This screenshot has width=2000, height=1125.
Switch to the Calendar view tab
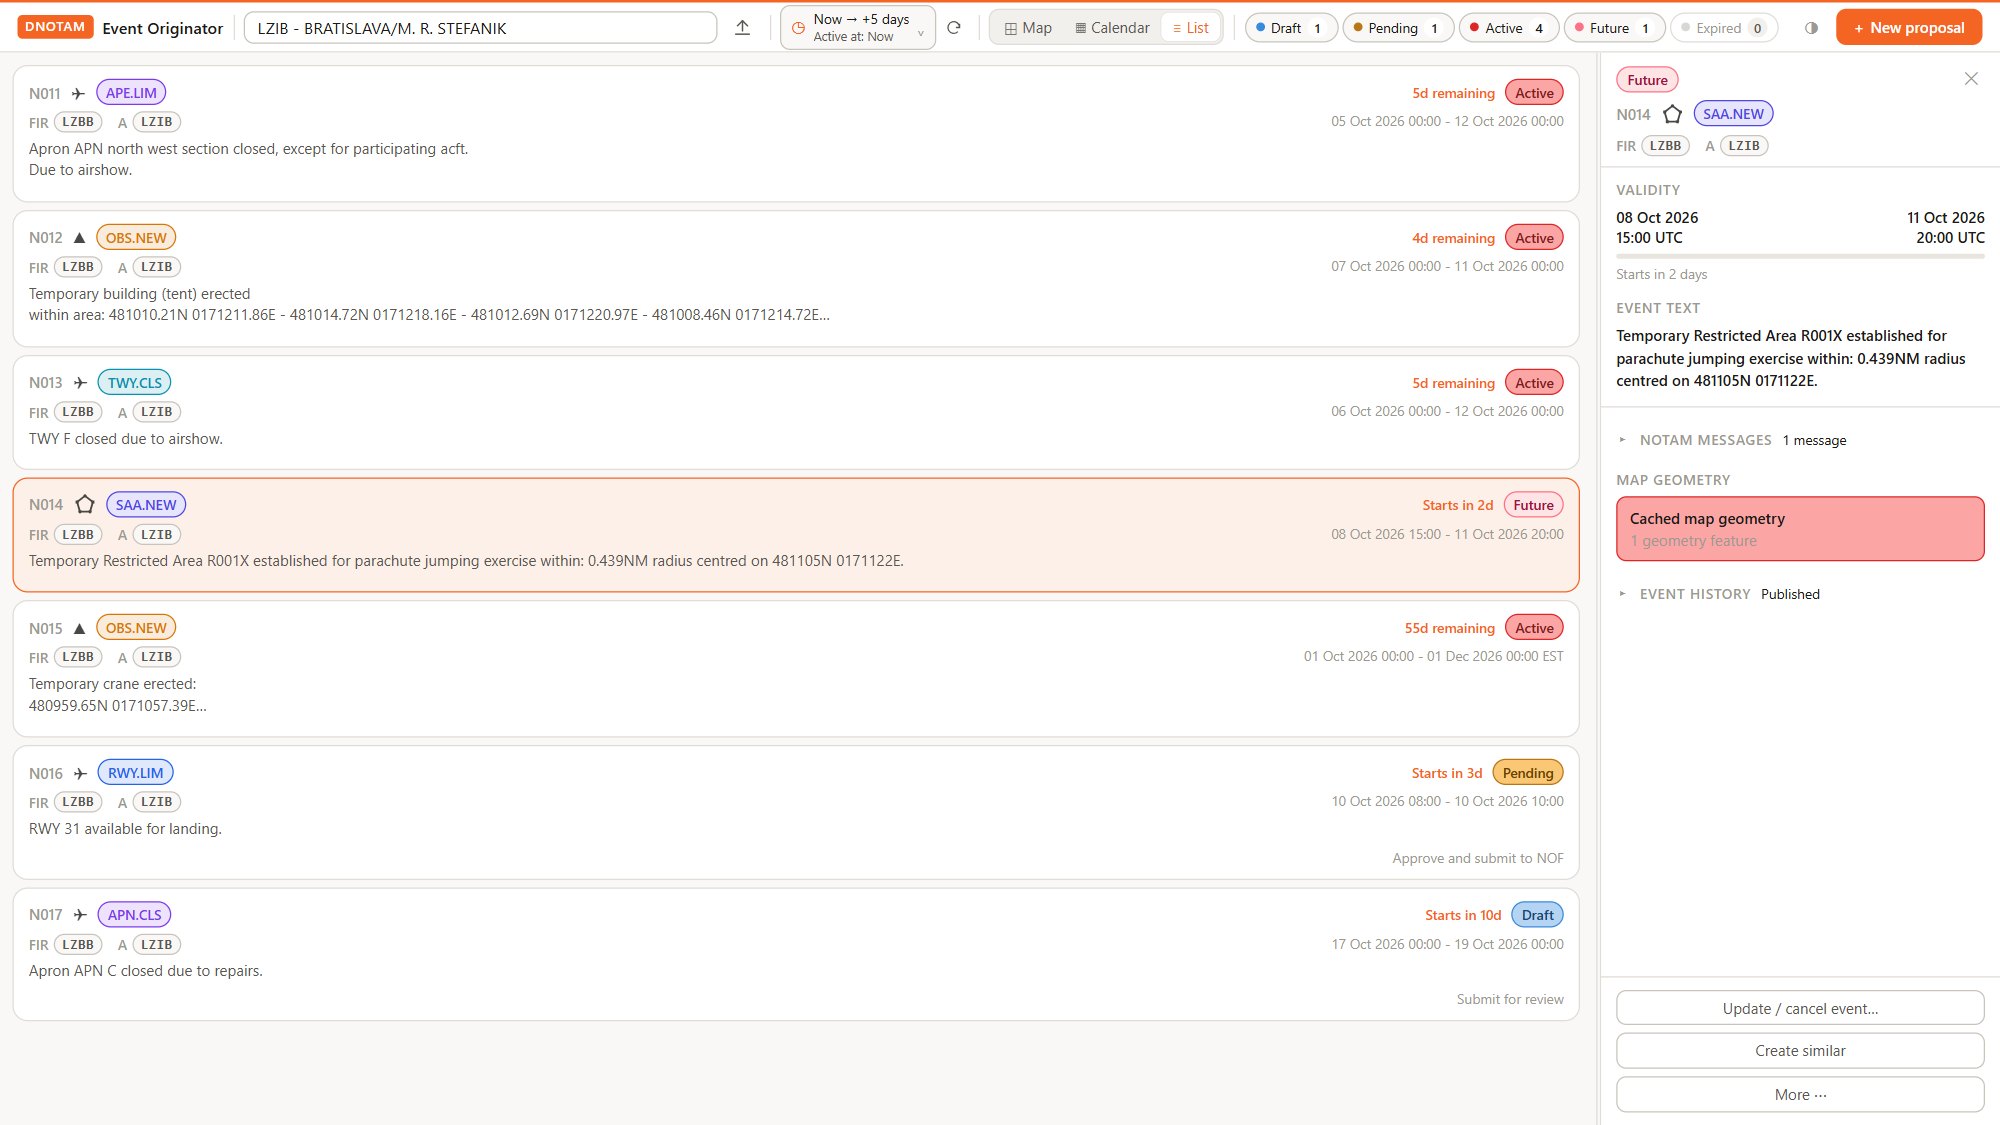[1112, 28]
